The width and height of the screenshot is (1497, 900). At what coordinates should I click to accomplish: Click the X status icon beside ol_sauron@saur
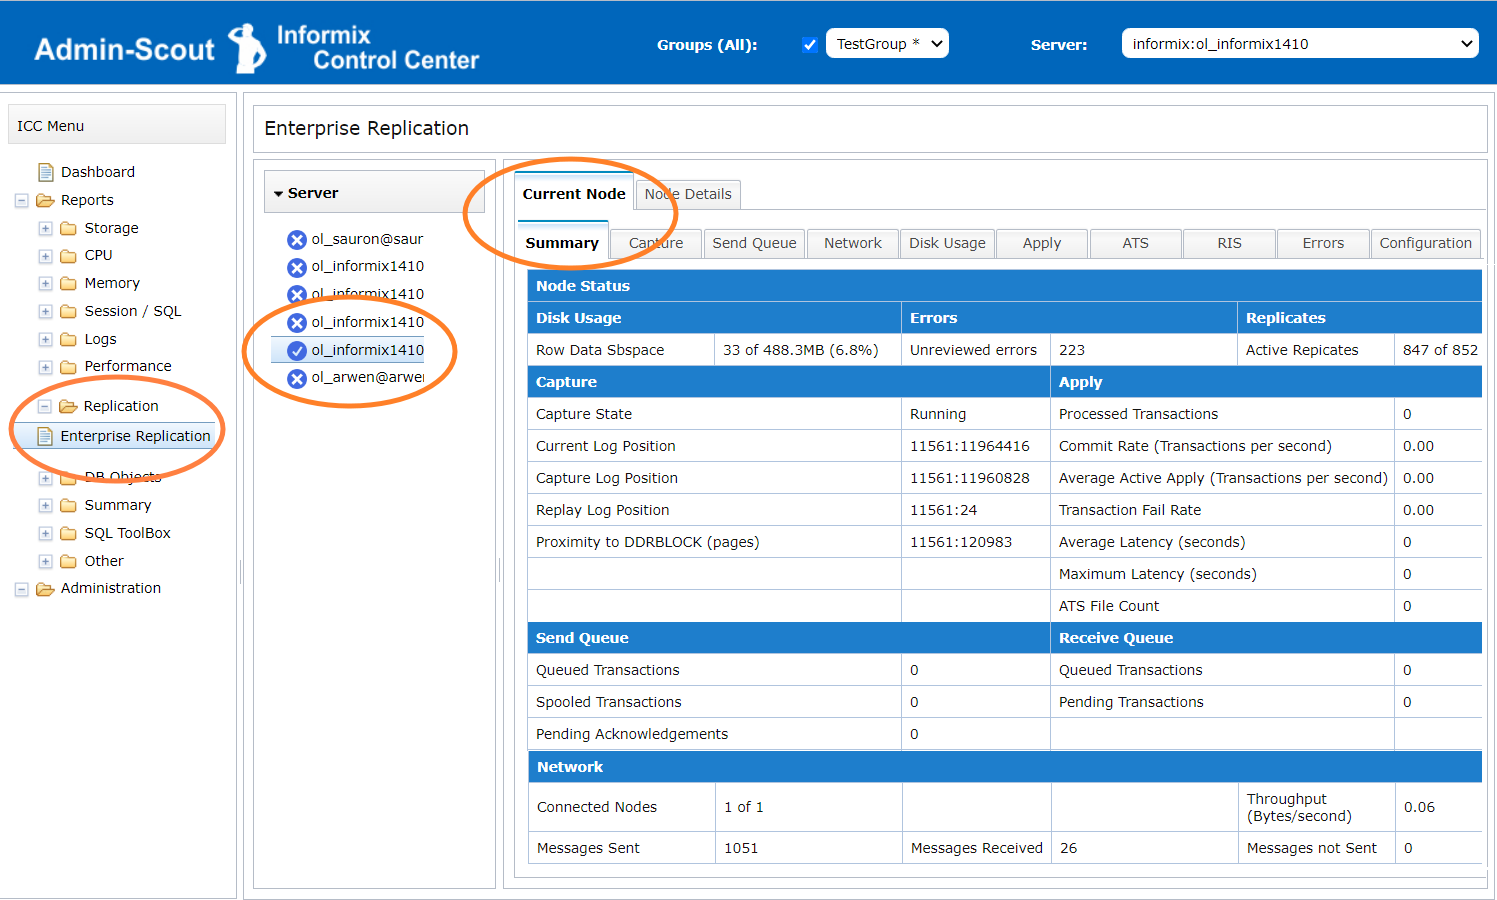click(297, 240)
